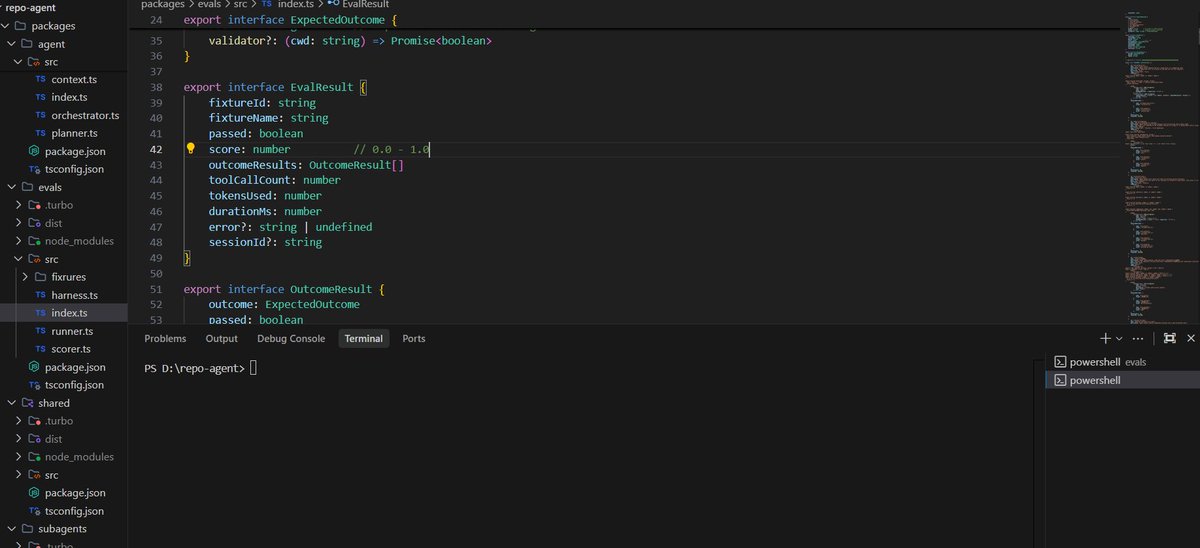Click the powershell evals terminal icon
1200x548 pixels.
tap(1060, 362)
